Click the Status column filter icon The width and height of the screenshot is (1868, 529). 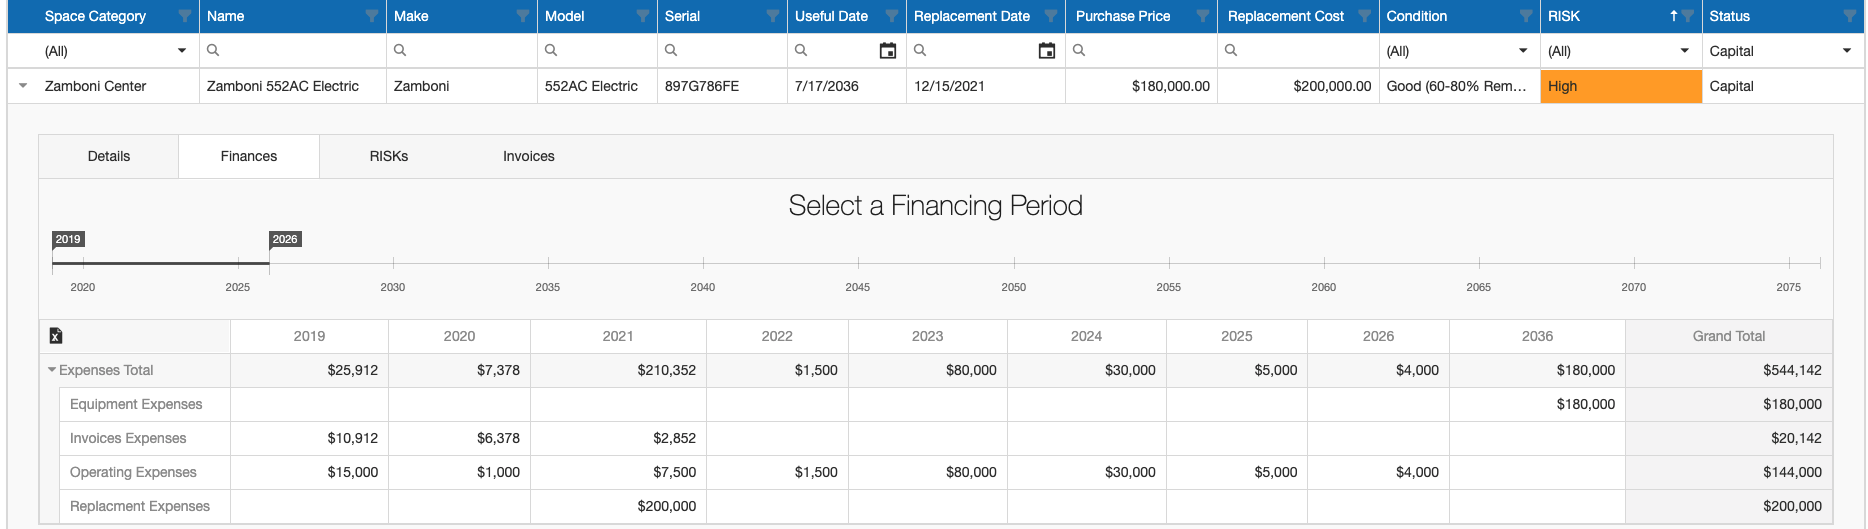coord(1849,16)
